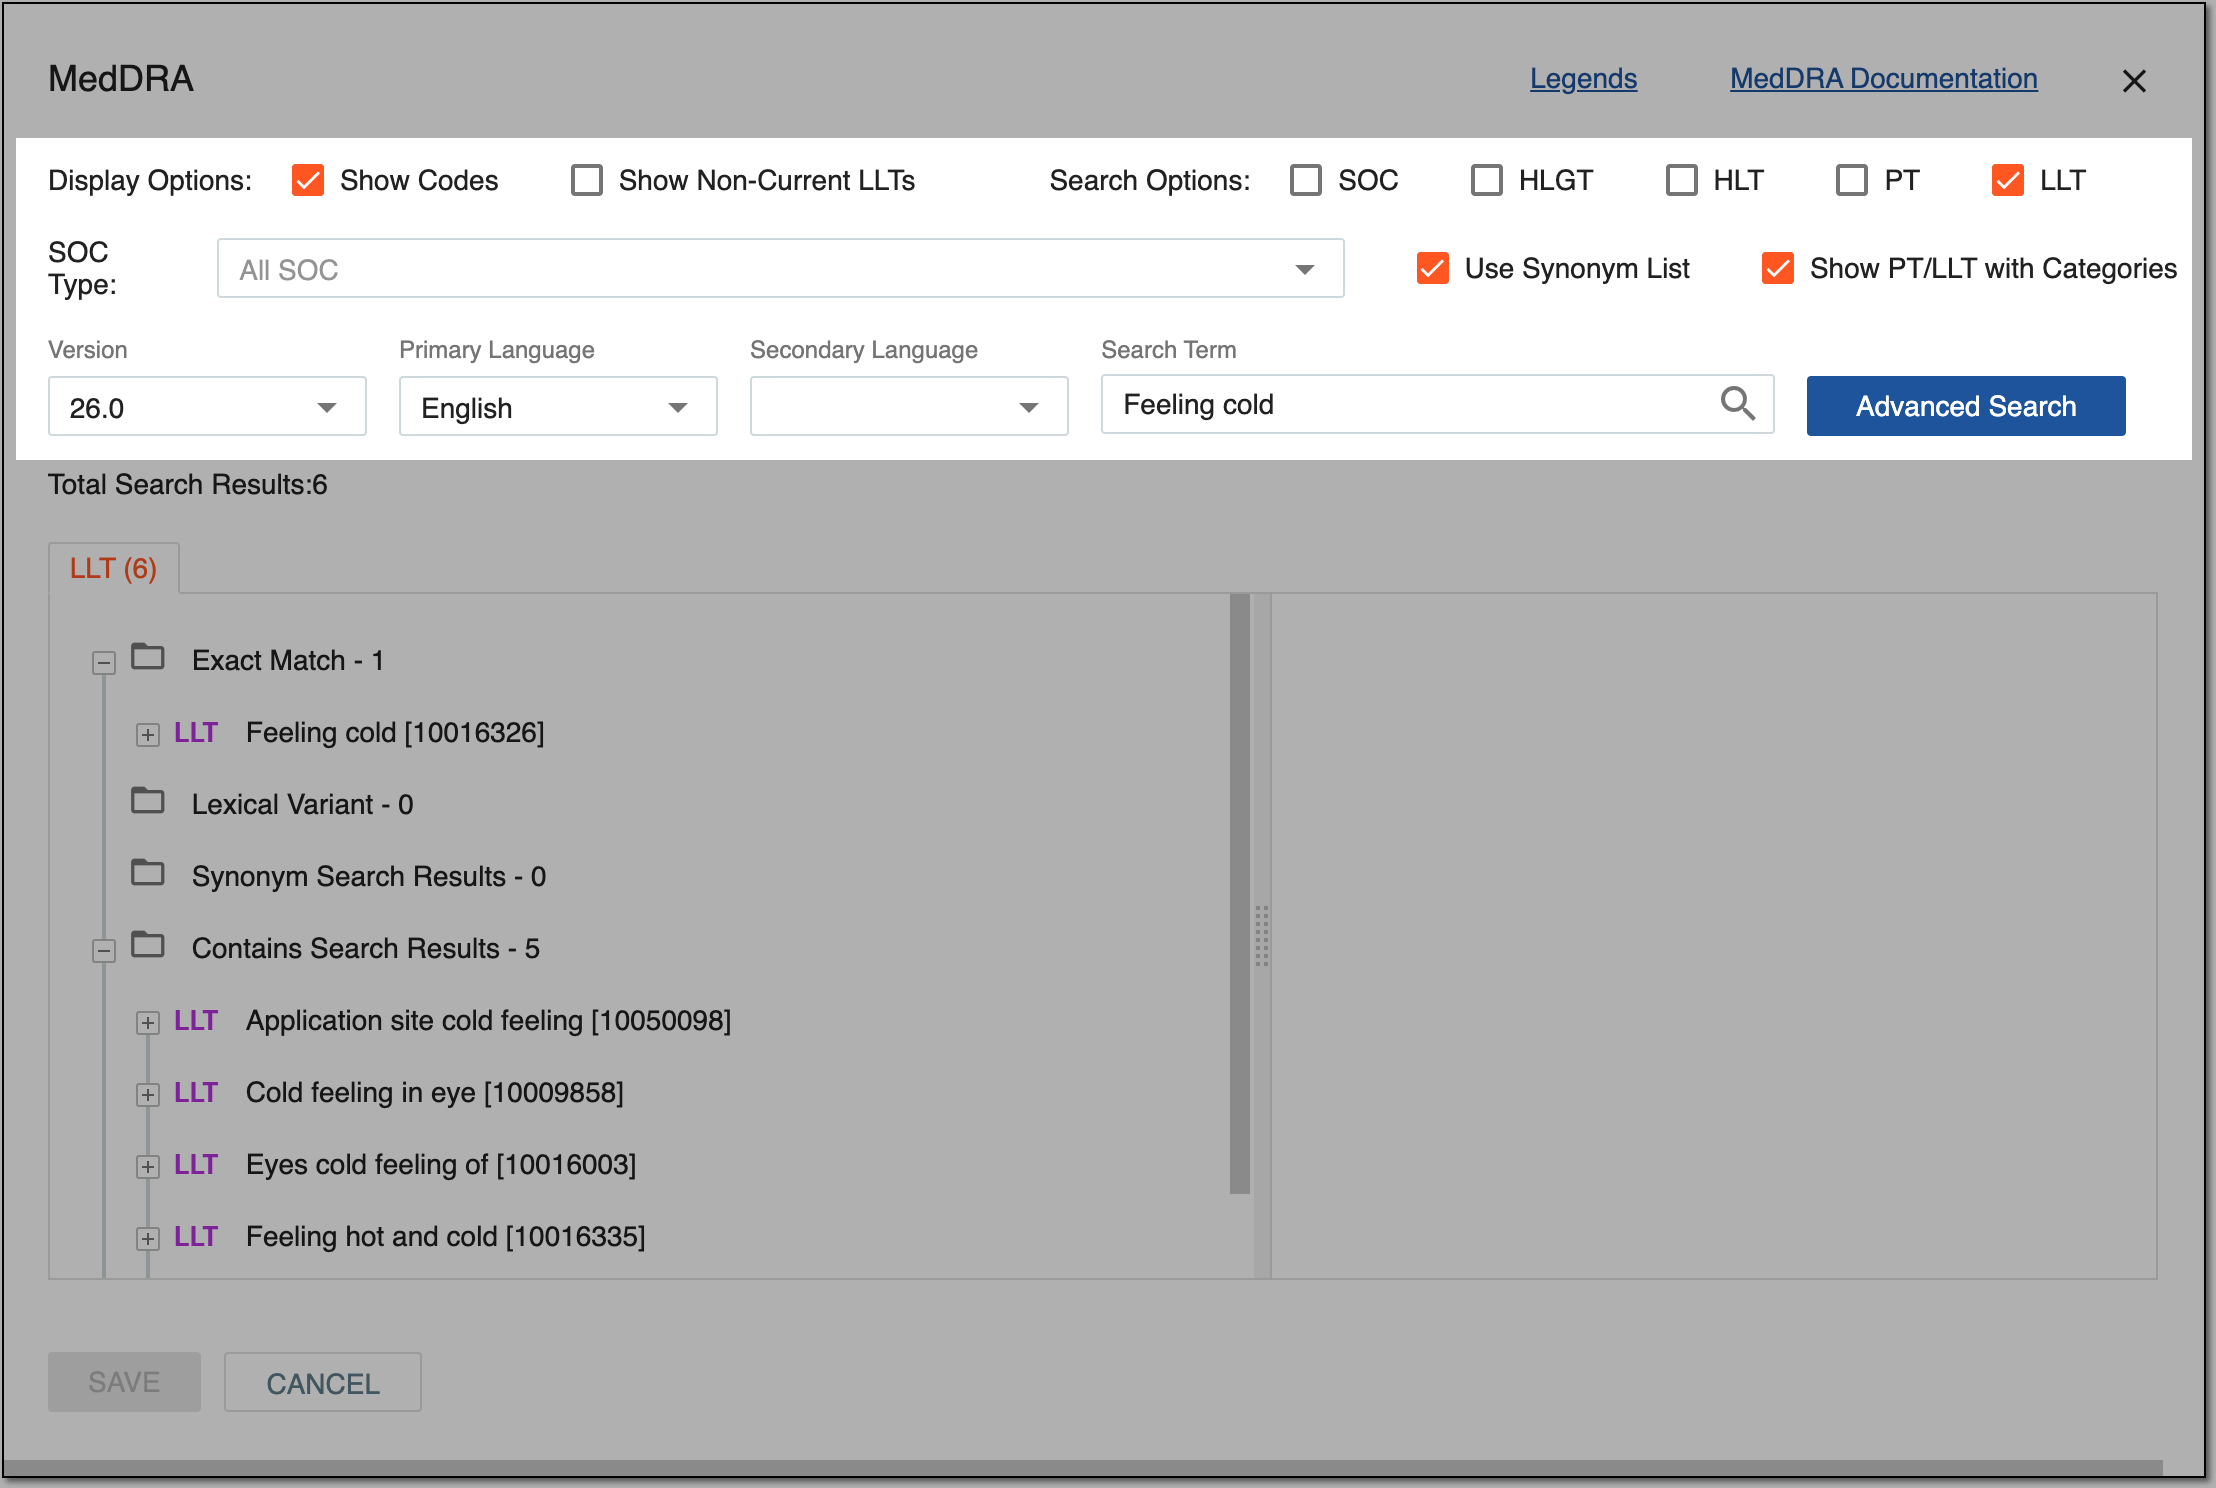This screenshot has height=1488, width=2216.
Task: Tick the PT search option
Action: coord(1852,180)
